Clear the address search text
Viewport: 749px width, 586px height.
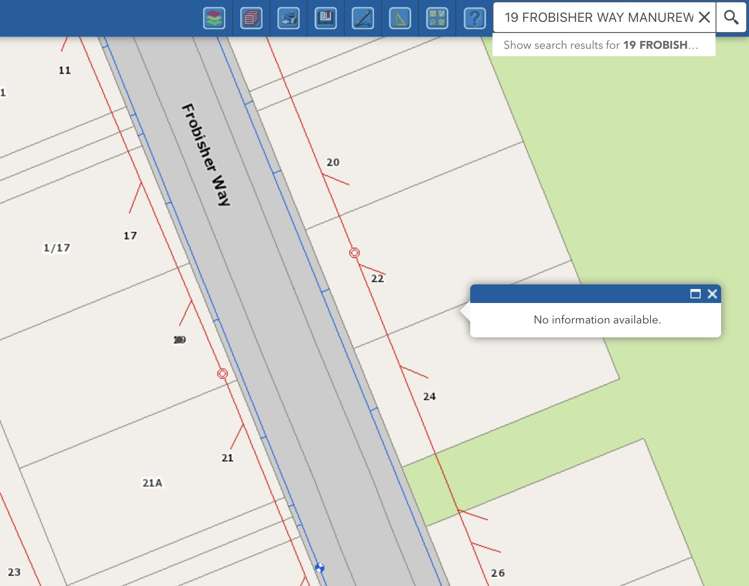(704, 18)
